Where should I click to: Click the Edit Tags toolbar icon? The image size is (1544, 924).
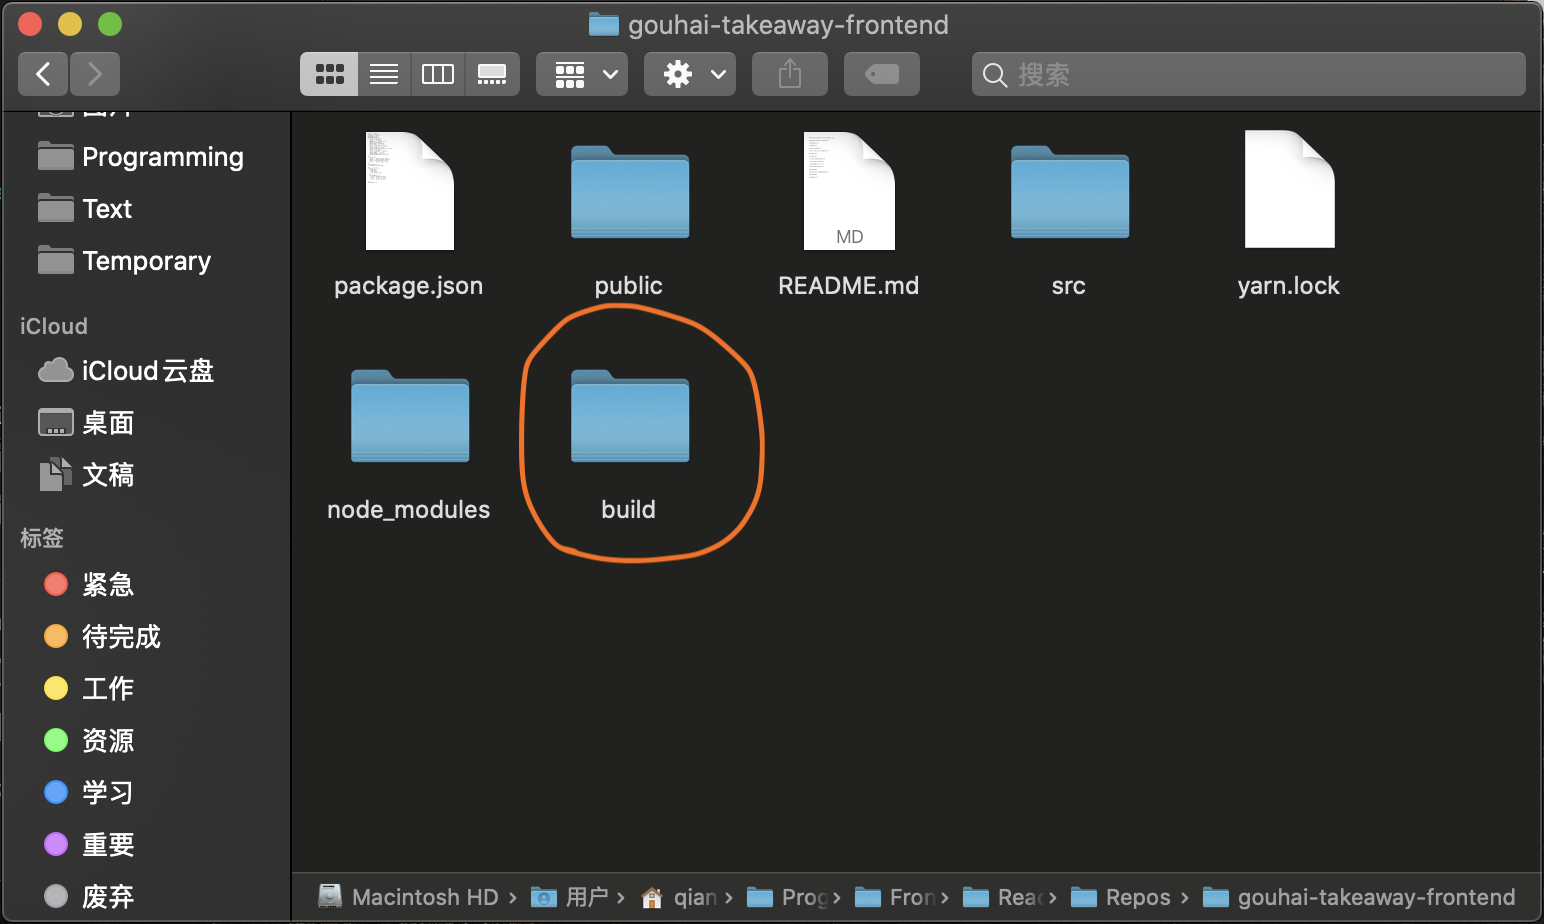click(881, 74)
